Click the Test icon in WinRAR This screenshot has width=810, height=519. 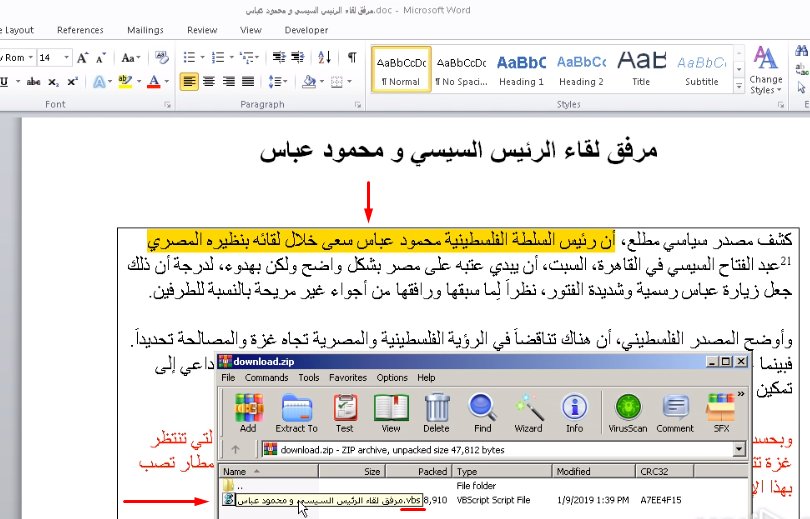coord(345,413)
